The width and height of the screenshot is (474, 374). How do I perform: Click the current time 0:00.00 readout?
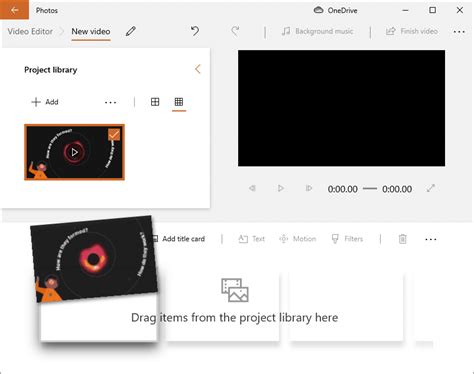pos(343,189)
